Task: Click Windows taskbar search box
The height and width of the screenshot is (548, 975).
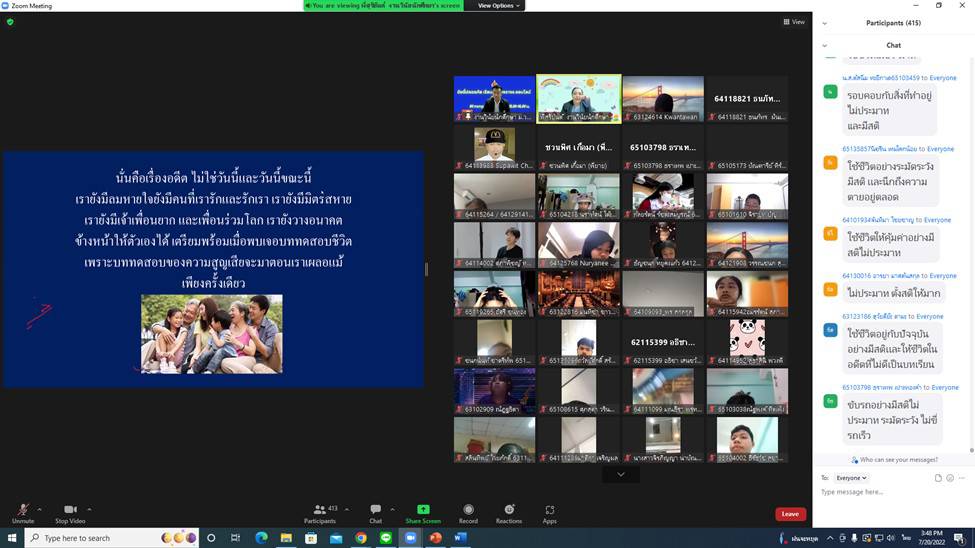Action: point(112,538)
